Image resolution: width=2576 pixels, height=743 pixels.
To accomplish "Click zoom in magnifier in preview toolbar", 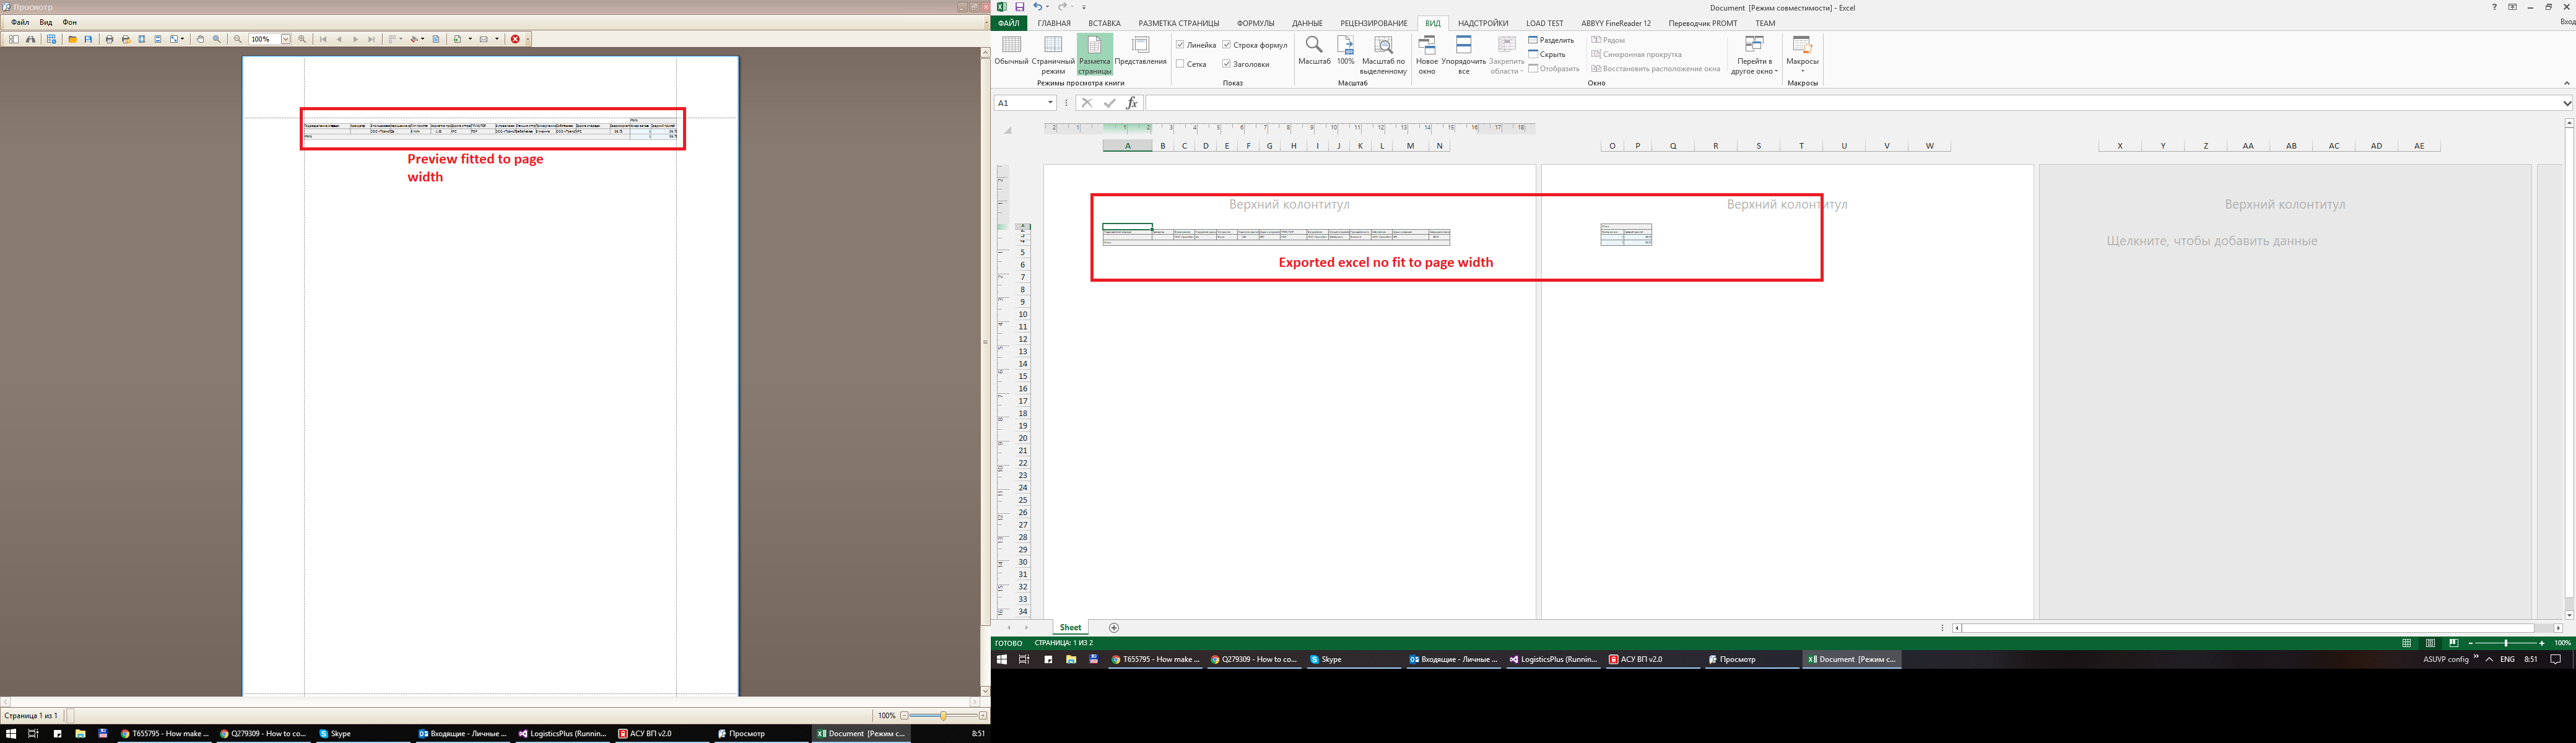I will pyautogui.click(x=302, y=39).
